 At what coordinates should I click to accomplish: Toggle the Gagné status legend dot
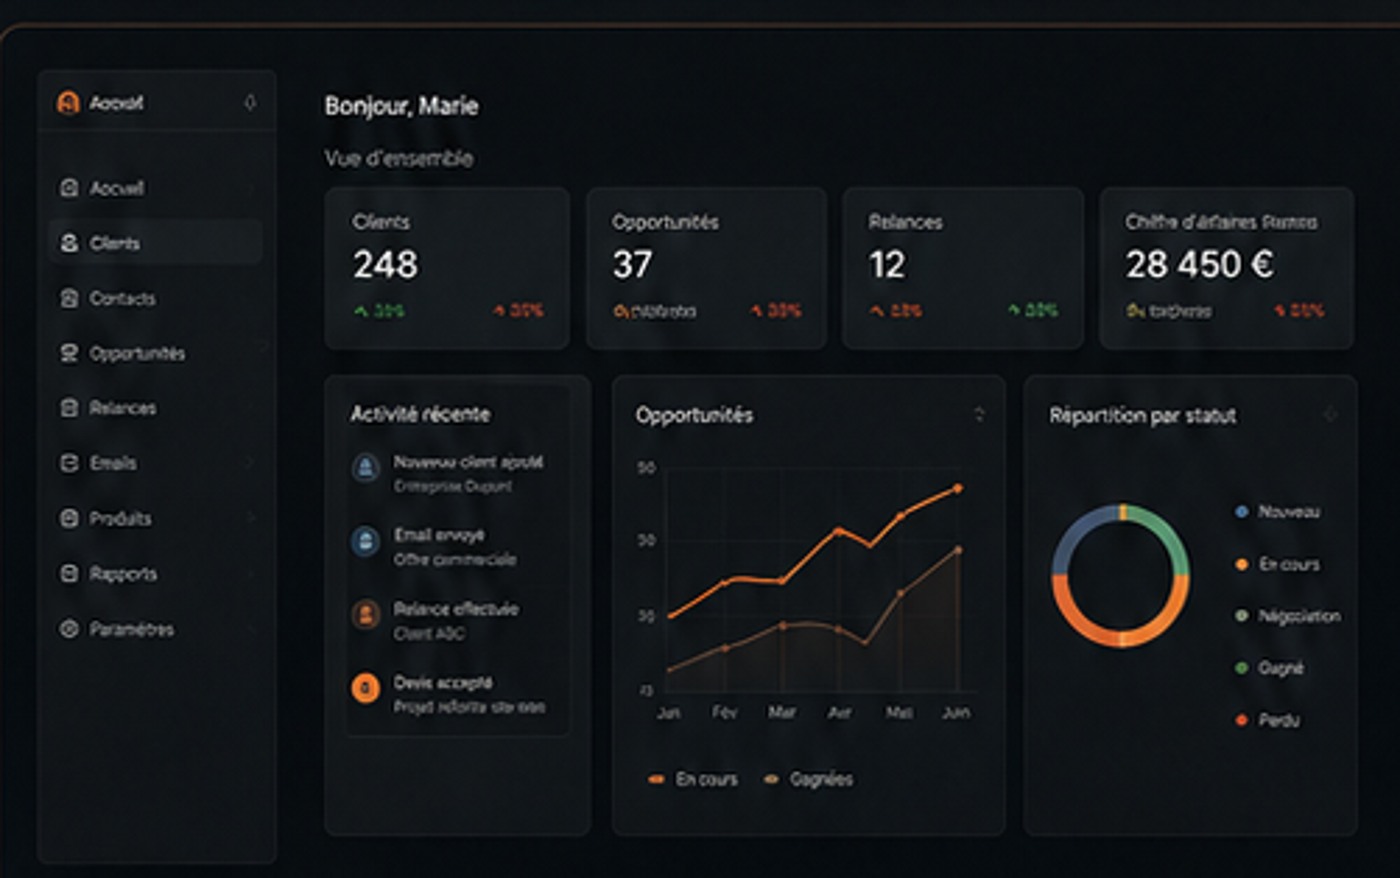coord(1242,668)
